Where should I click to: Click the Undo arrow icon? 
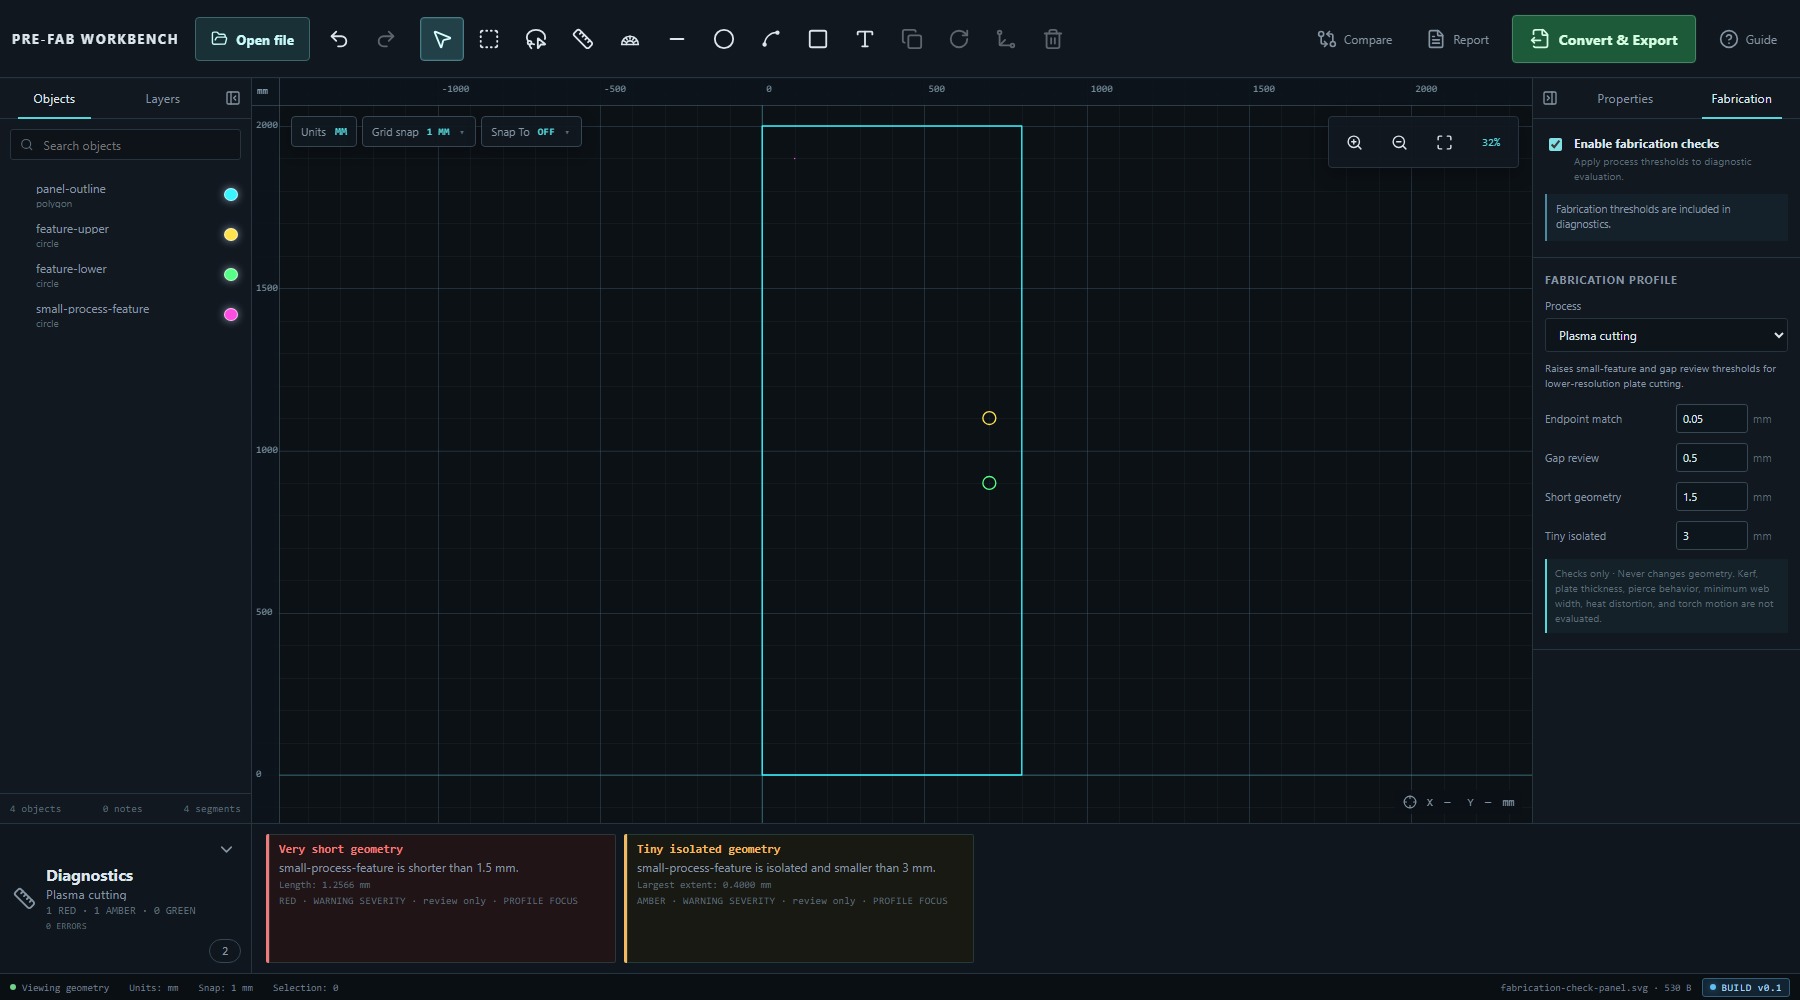(339, 39)
